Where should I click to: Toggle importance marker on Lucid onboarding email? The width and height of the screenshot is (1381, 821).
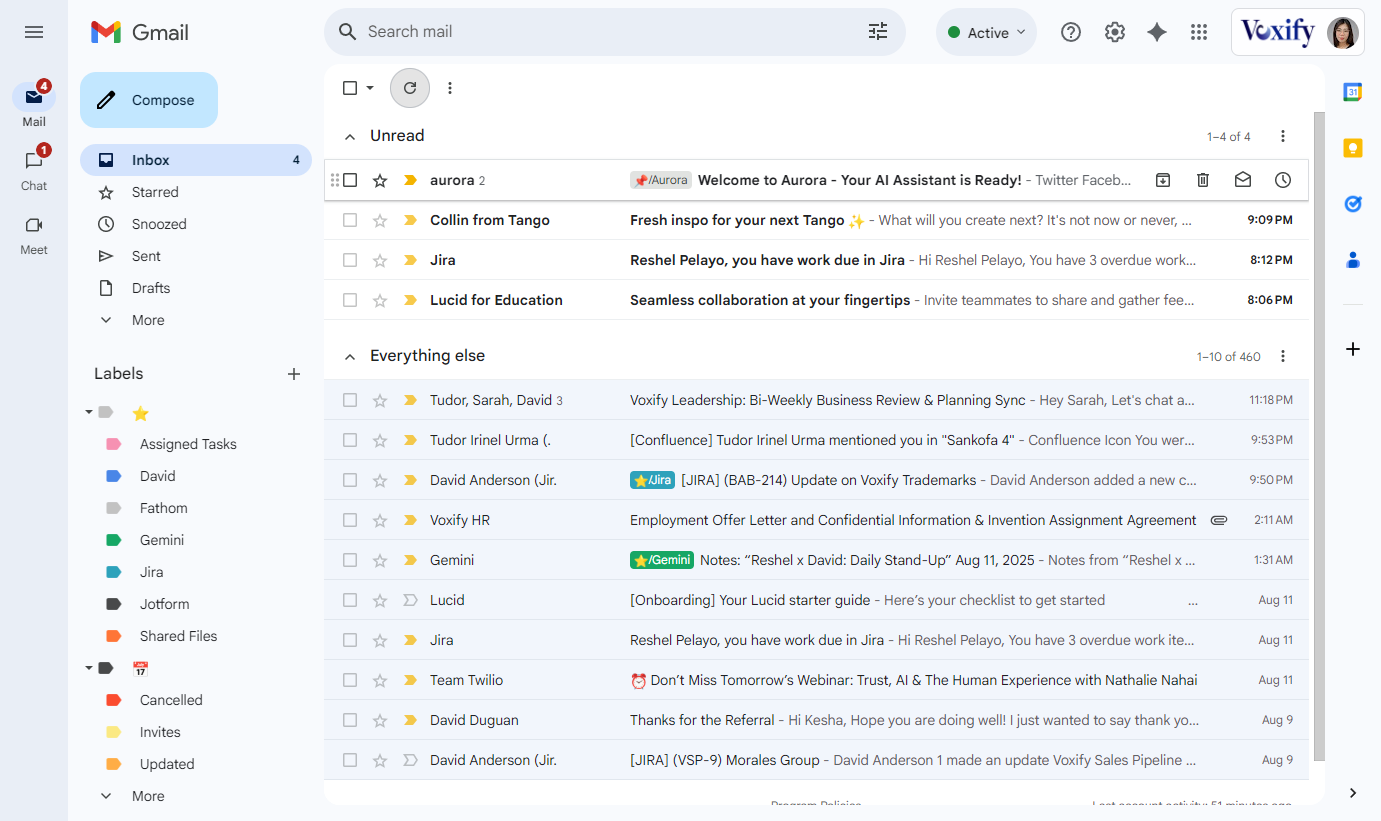click(409, 600)
